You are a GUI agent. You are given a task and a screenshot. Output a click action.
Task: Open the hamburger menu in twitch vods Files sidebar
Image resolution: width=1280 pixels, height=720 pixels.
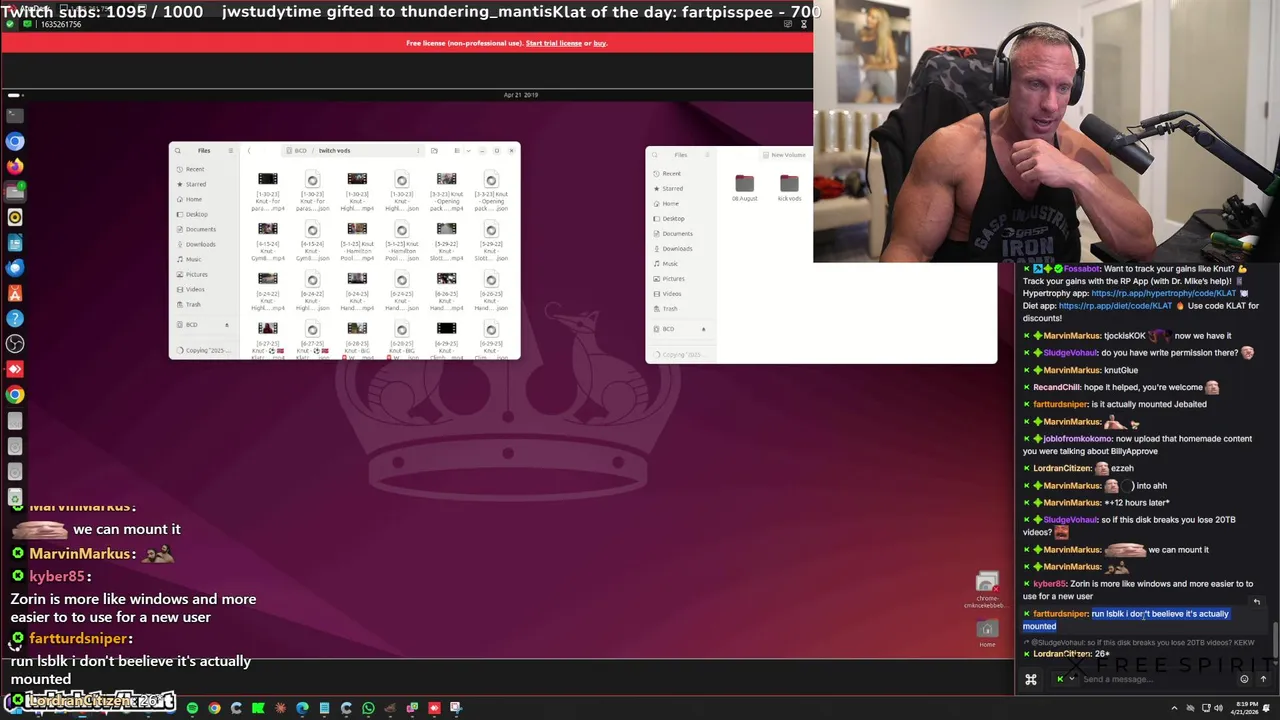230,151
